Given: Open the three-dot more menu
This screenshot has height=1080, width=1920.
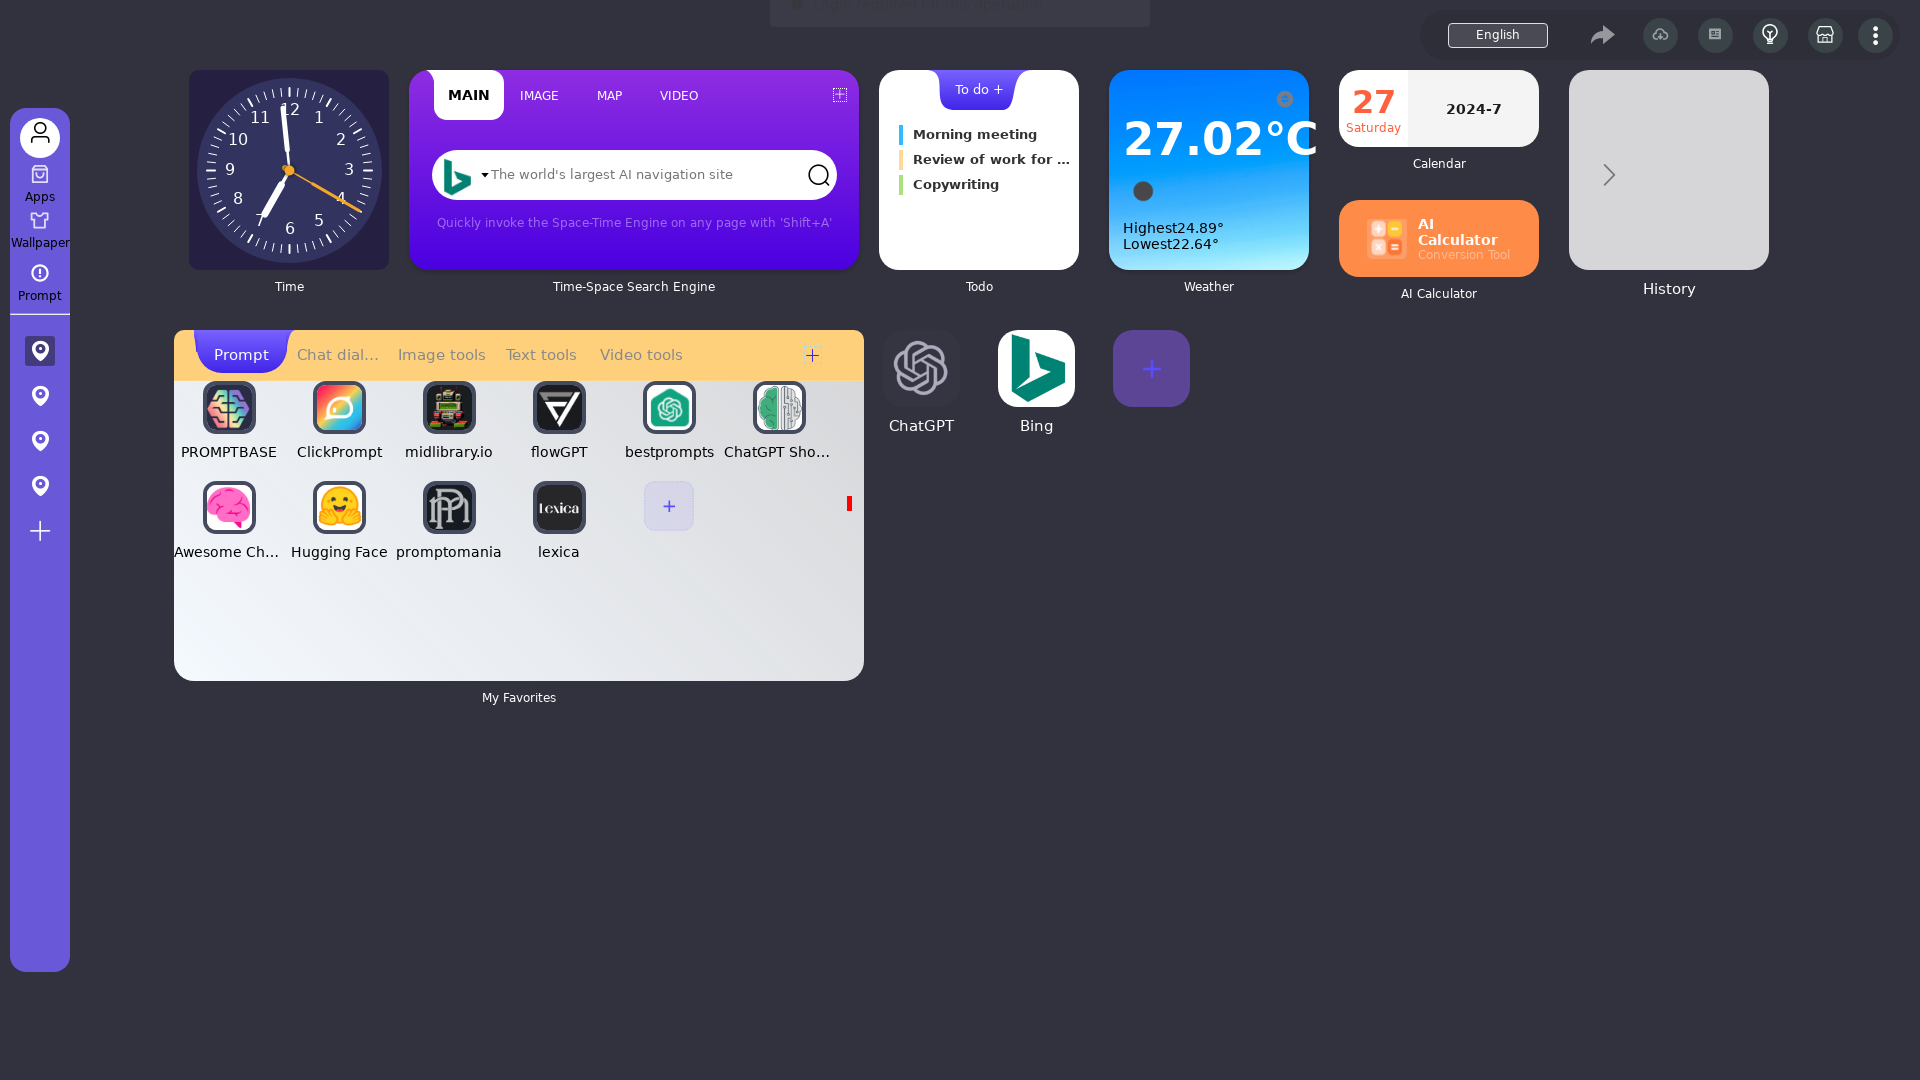Looking at the screenshot, I should click(1875, 35).
